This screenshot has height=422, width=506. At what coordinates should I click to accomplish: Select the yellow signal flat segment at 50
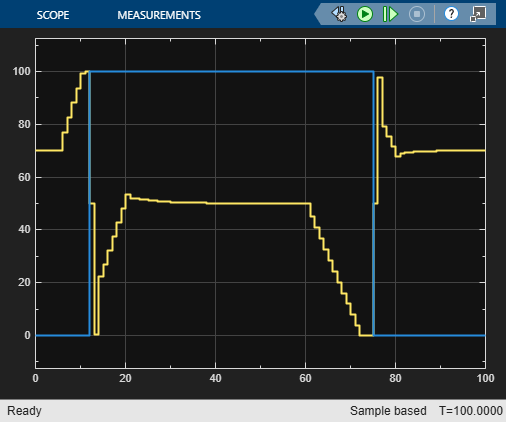258,203
